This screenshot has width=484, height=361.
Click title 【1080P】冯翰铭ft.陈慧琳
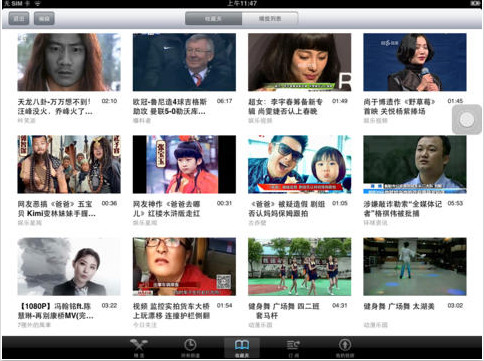click(55, 311)
